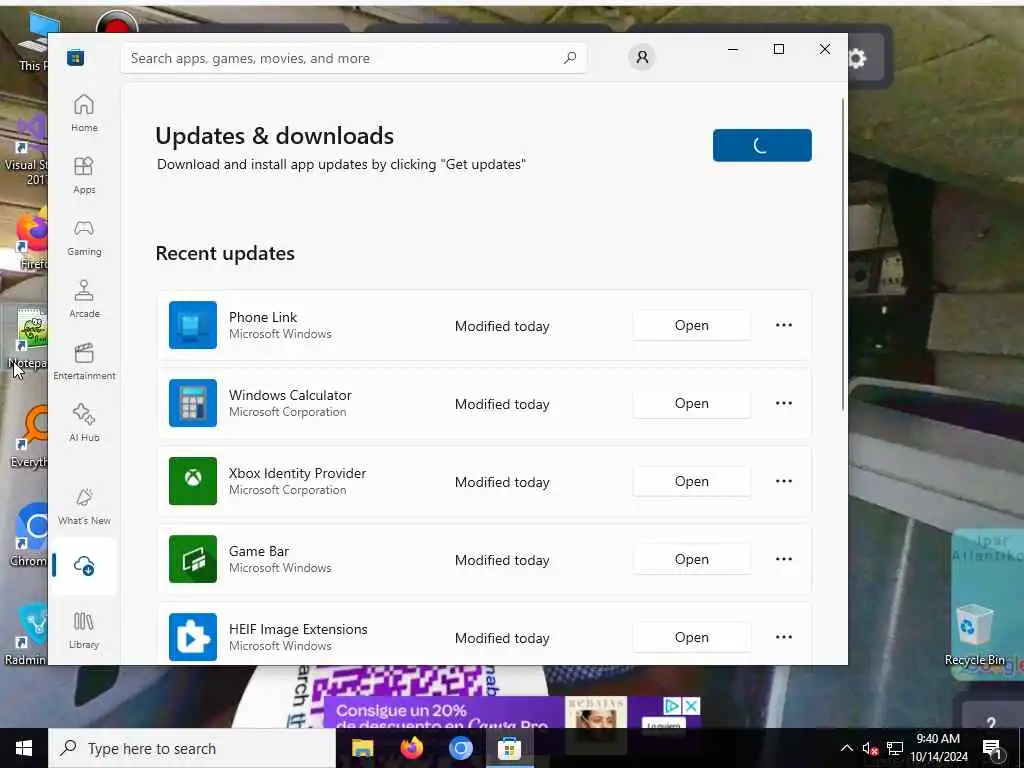Image resolution: width=1024 pixels, height=768 pixels.
Task: Open File Explorer from the taskbar
Action: (362, 748)
